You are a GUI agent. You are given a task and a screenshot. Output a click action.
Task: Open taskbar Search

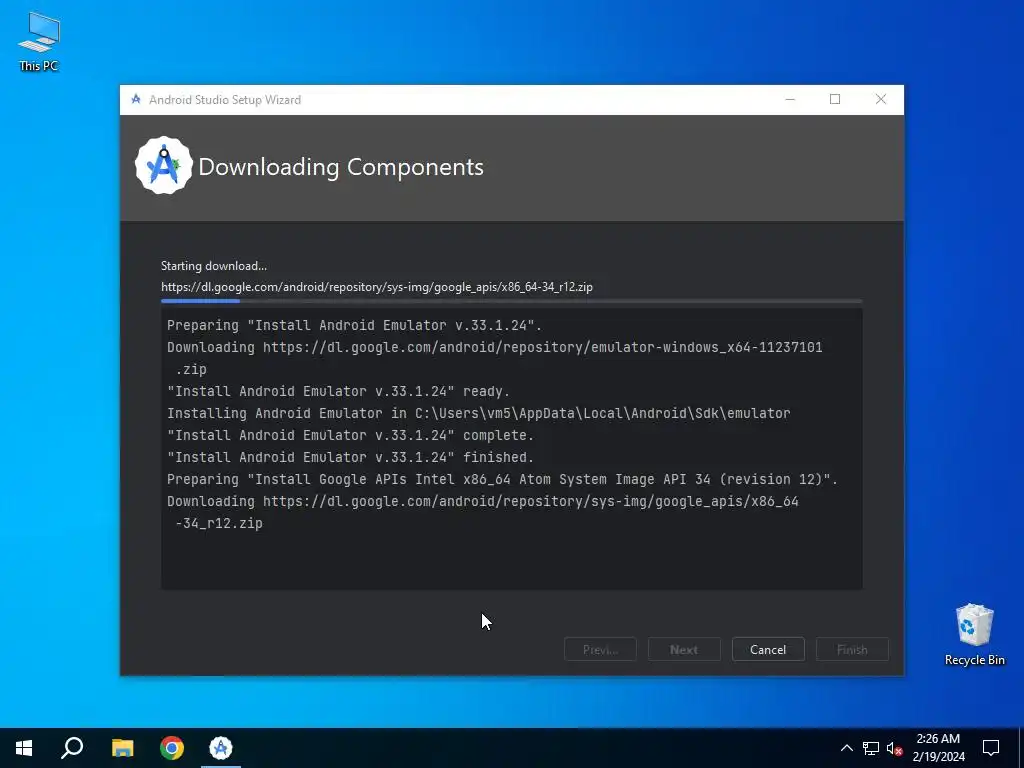click(x=72, y=748)
